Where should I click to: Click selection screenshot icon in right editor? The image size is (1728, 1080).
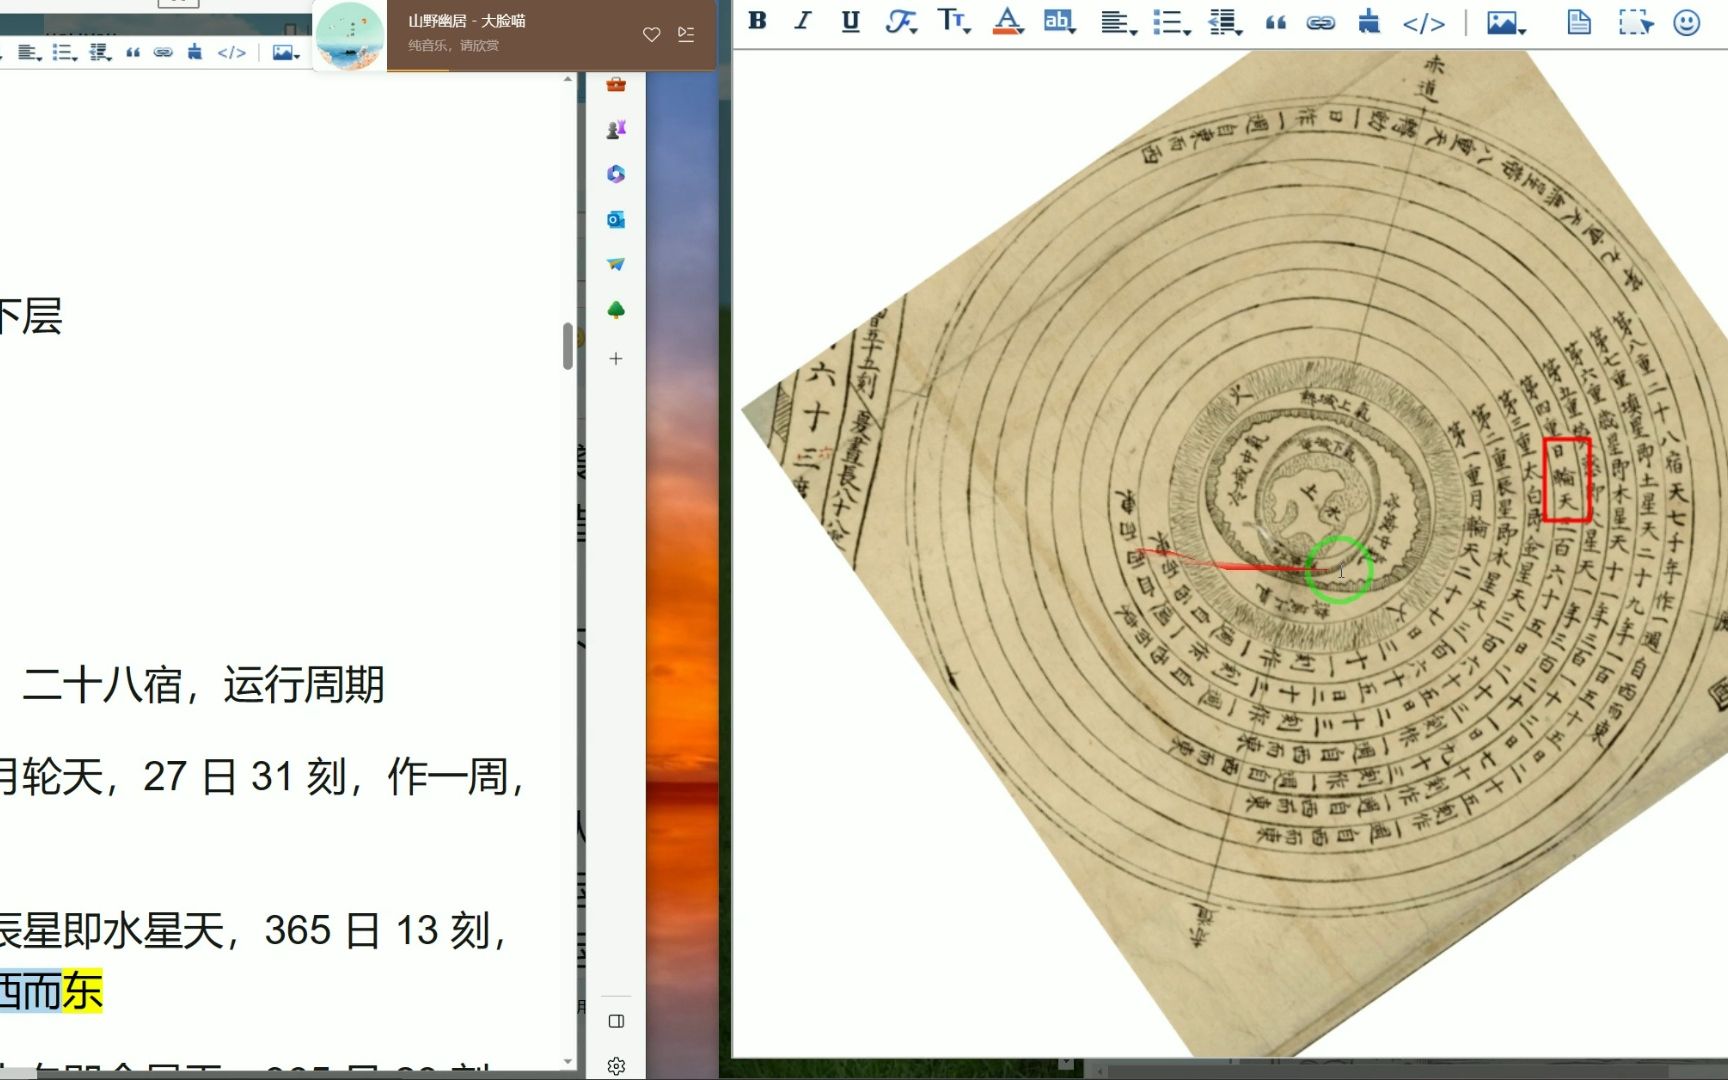point(1636,22)
